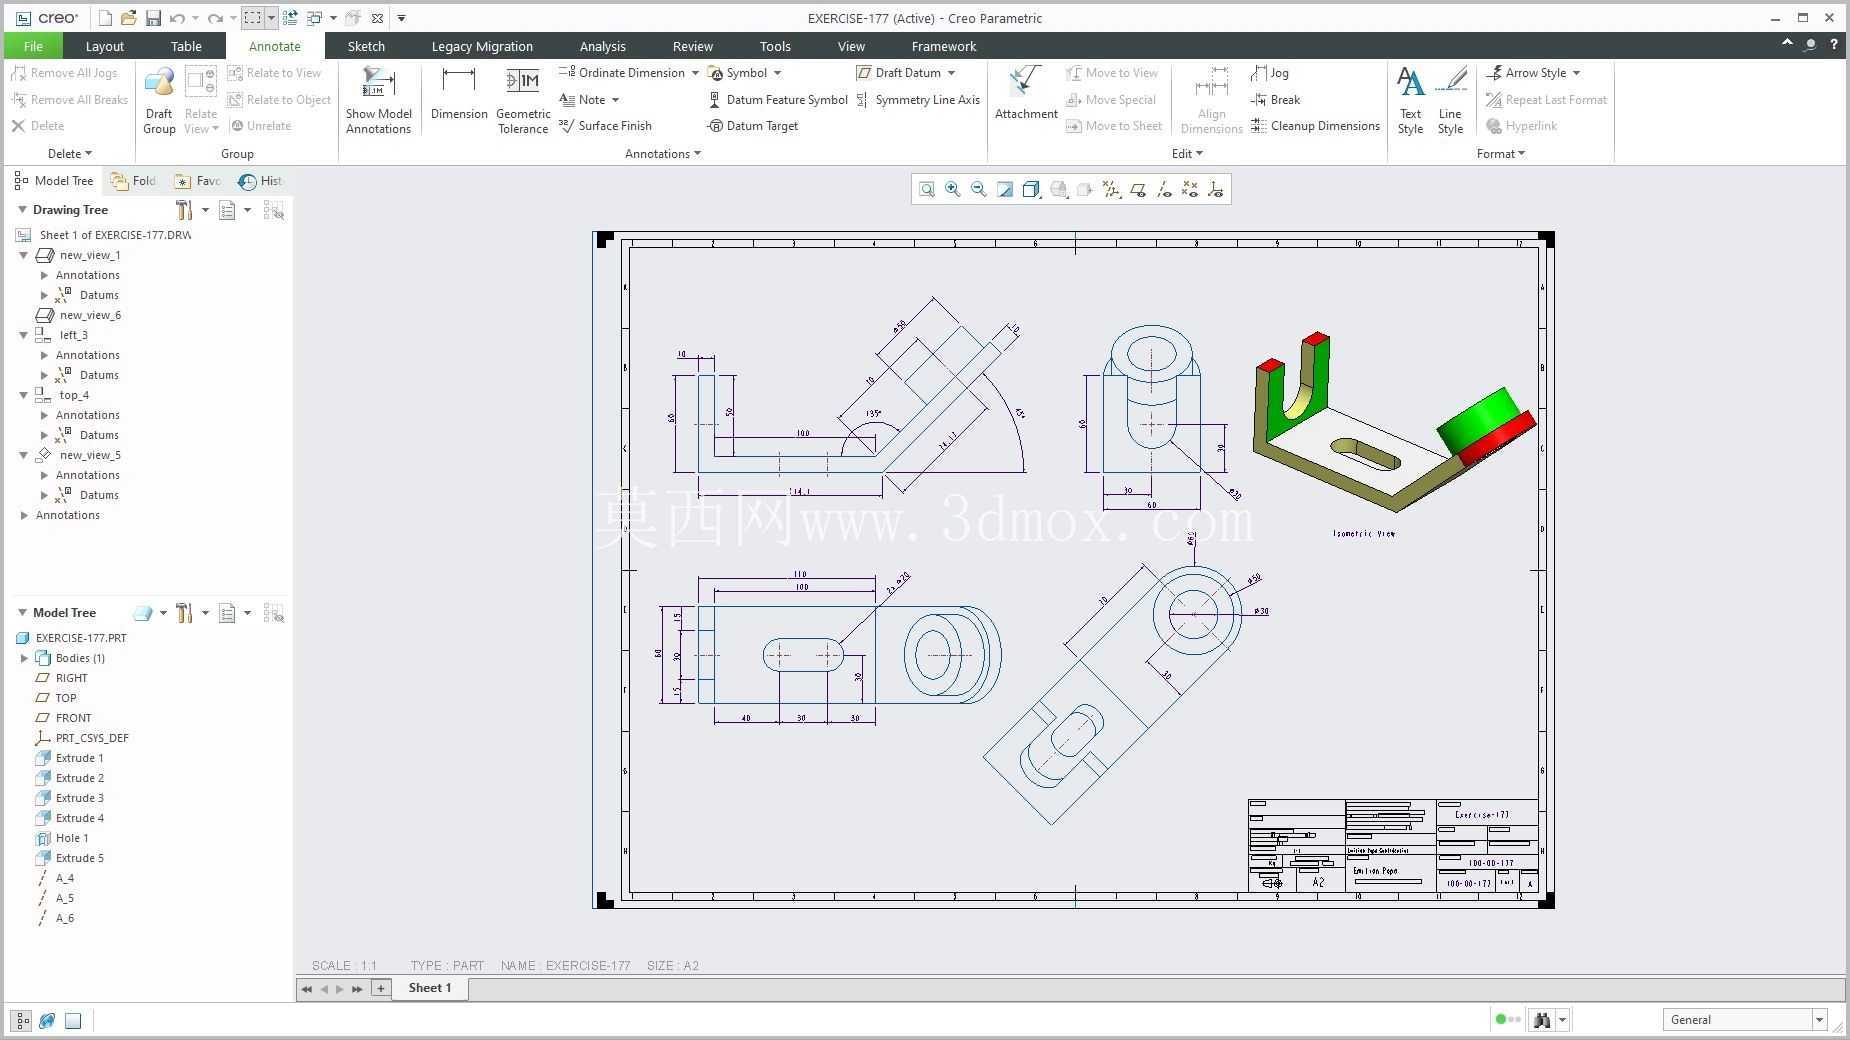Open the Symbol dropdown arrow

(x=777, y=73)
